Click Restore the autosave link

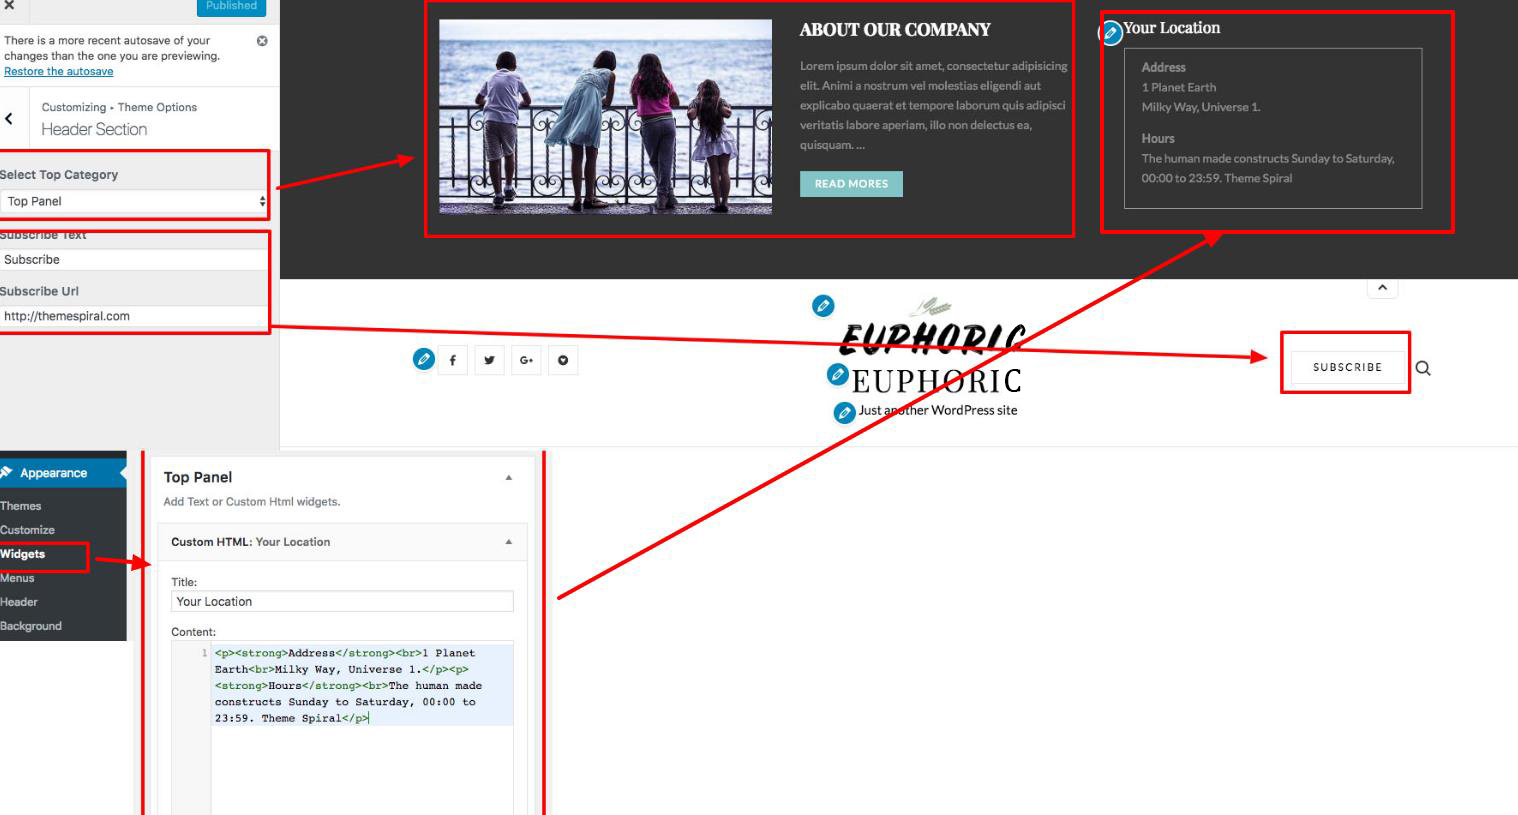(59, 72)
